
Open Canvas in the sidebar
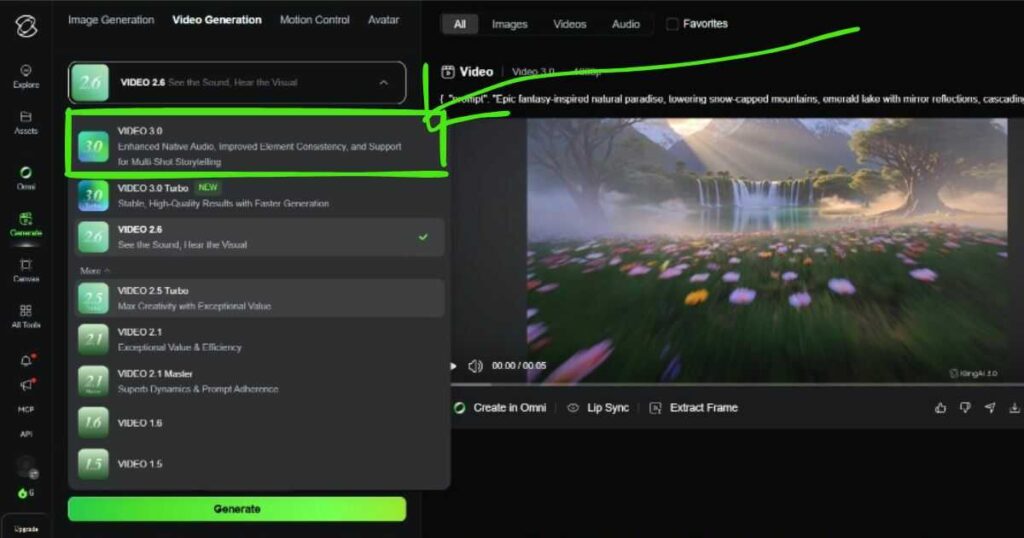[26, 270]
